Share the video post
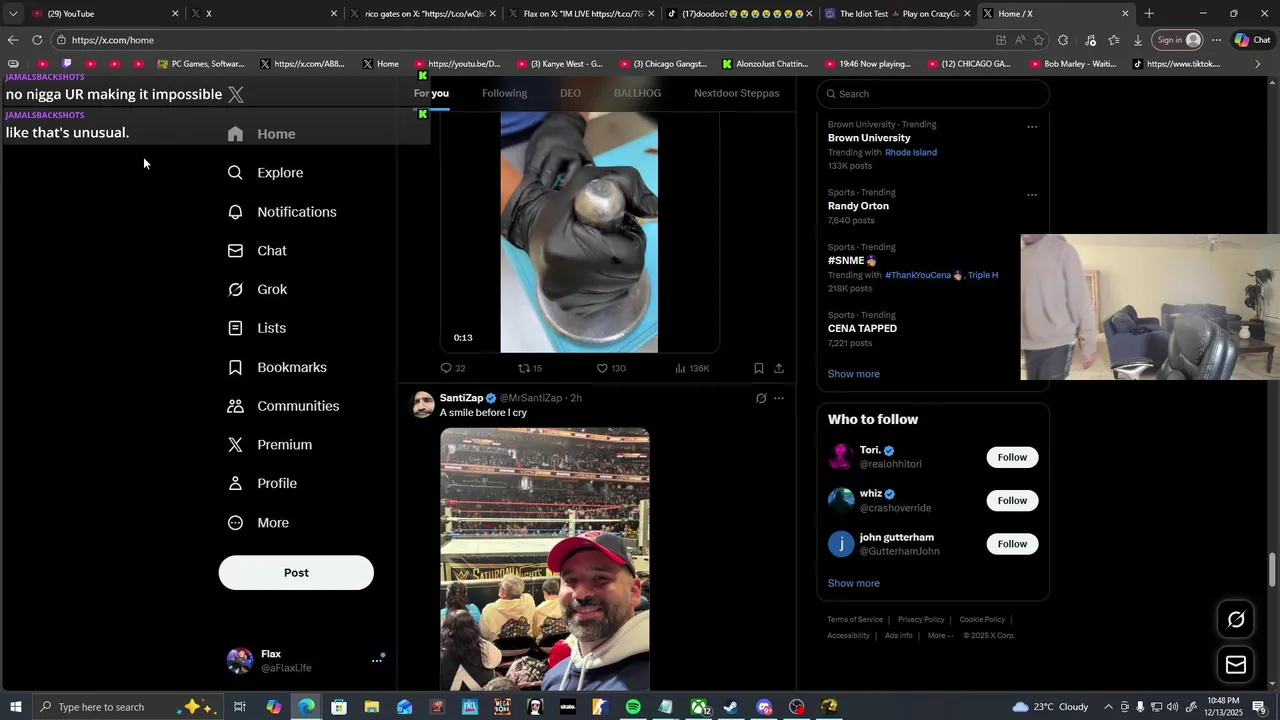Screen dimensions: 1280x720 pyautogui.click(x=779, y=368)
